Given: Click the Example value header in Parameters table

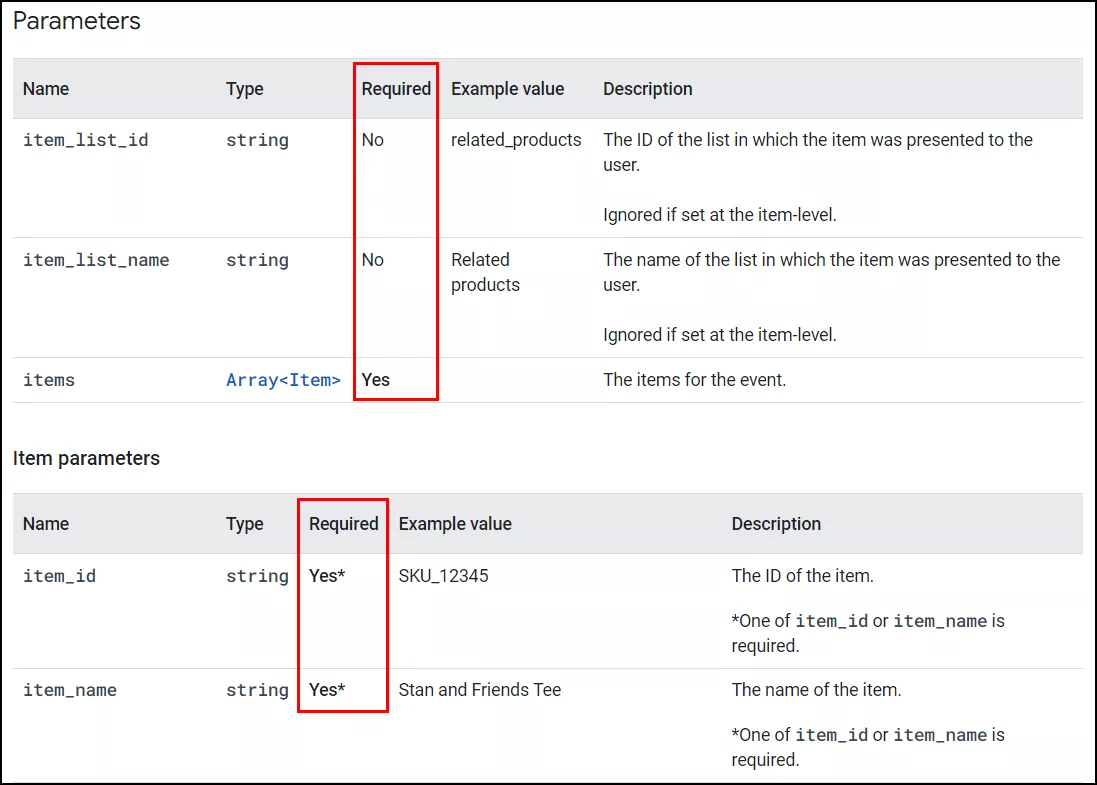Looking at the screenshot, I should pyautogui.click(x=507, y=89).
